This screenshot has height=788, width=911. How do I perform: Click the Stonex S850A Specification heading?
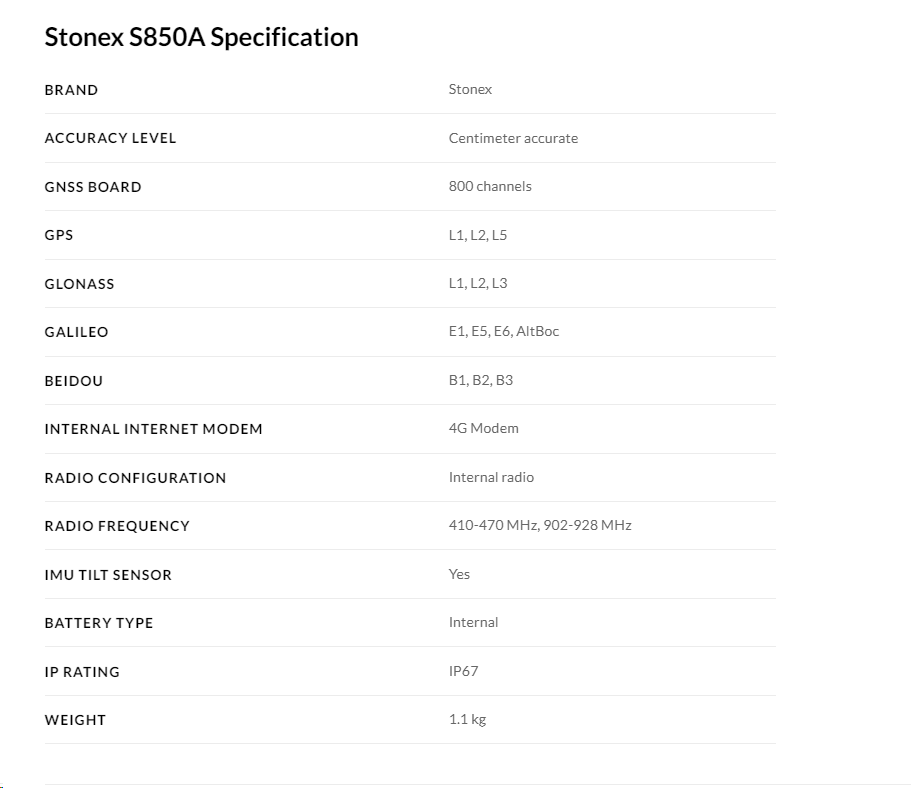(x=201, y=37)
